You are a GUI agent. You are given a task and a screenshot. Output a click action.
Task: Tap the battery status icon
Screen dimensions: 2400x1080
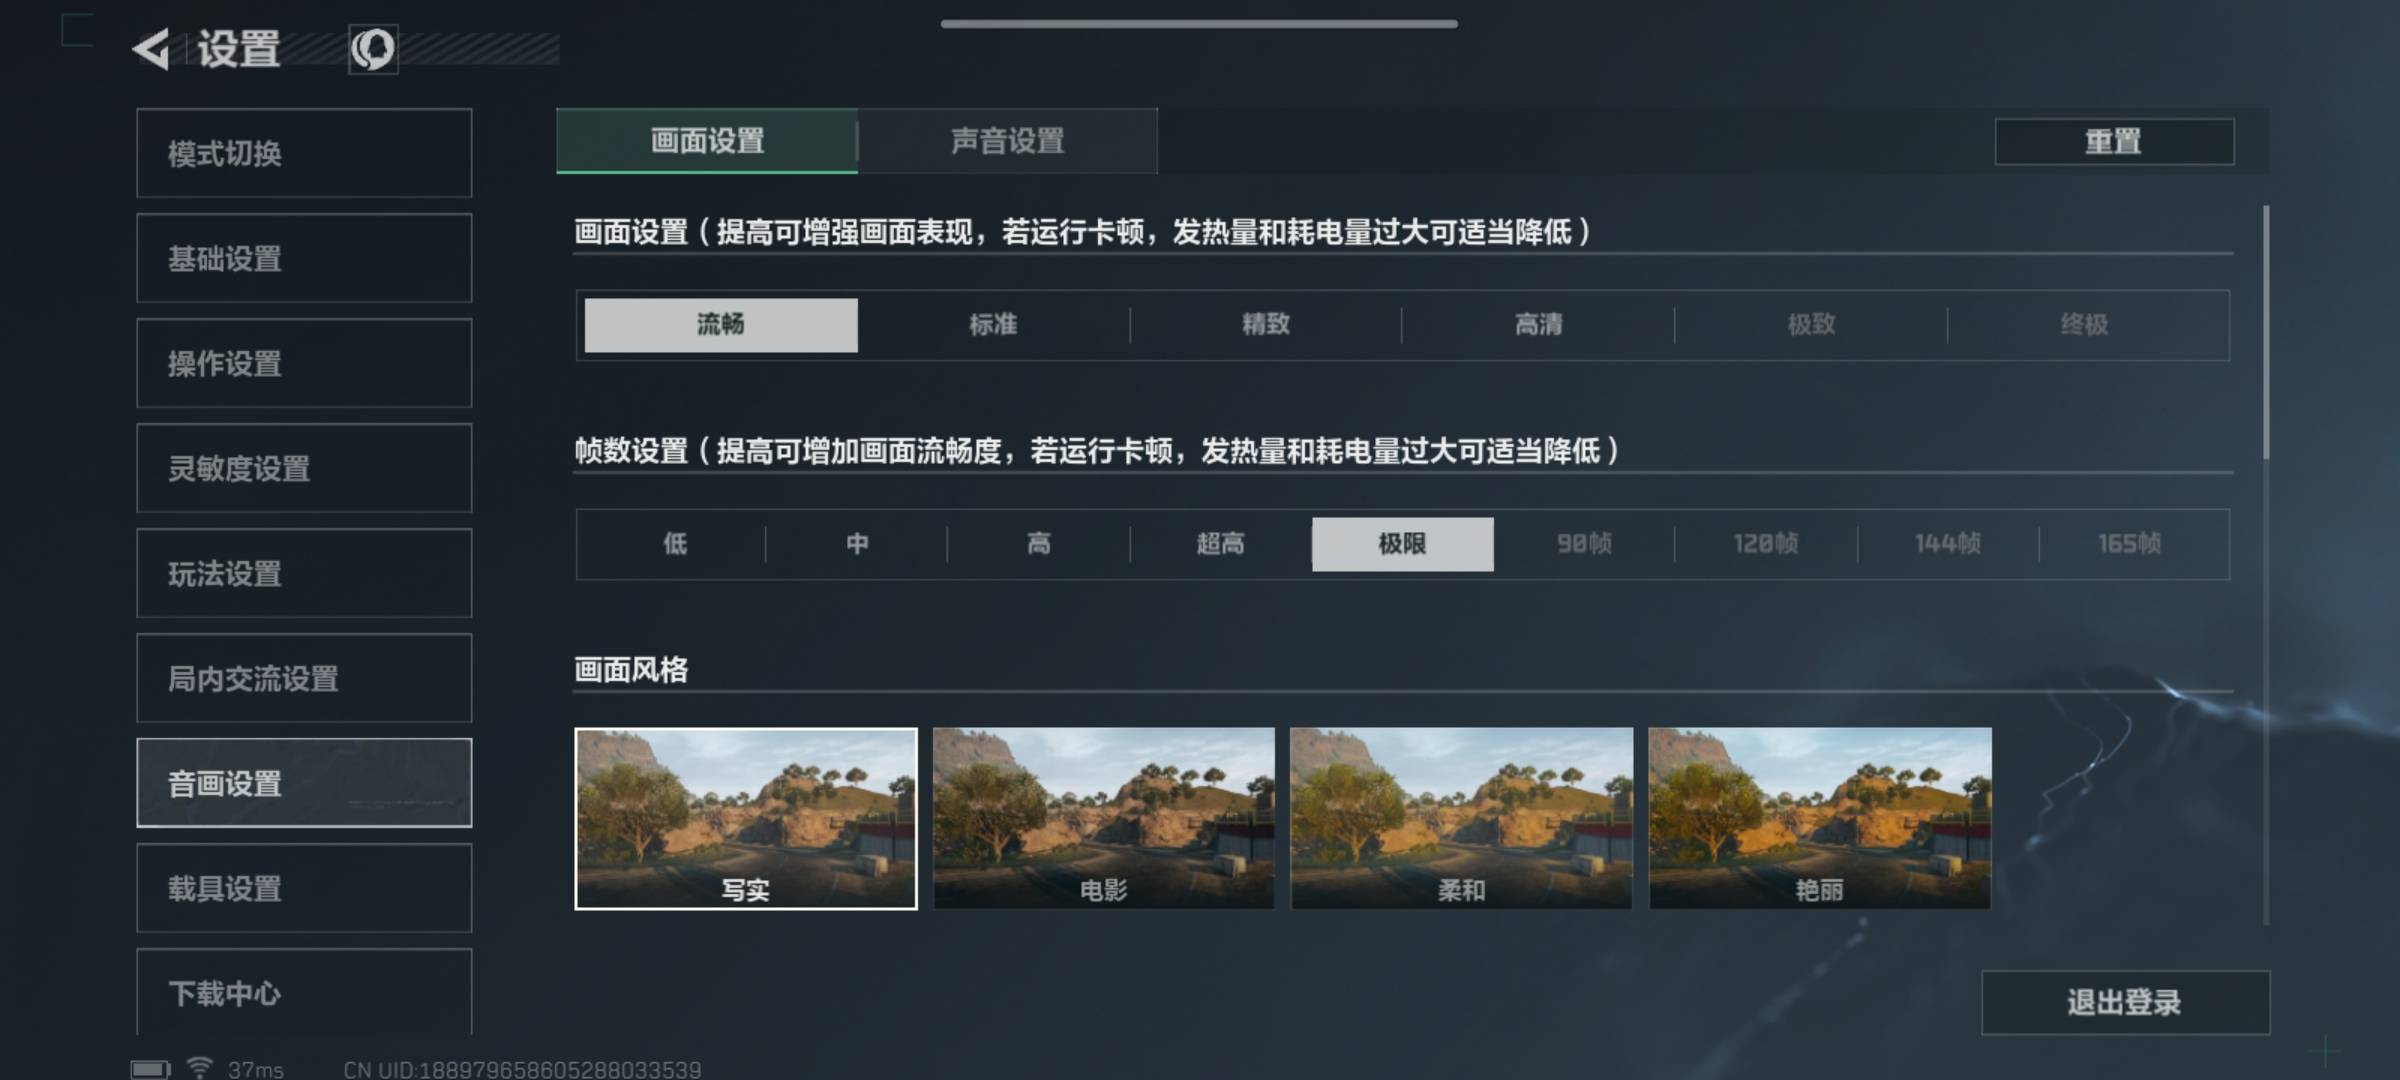click(151, 1069)
